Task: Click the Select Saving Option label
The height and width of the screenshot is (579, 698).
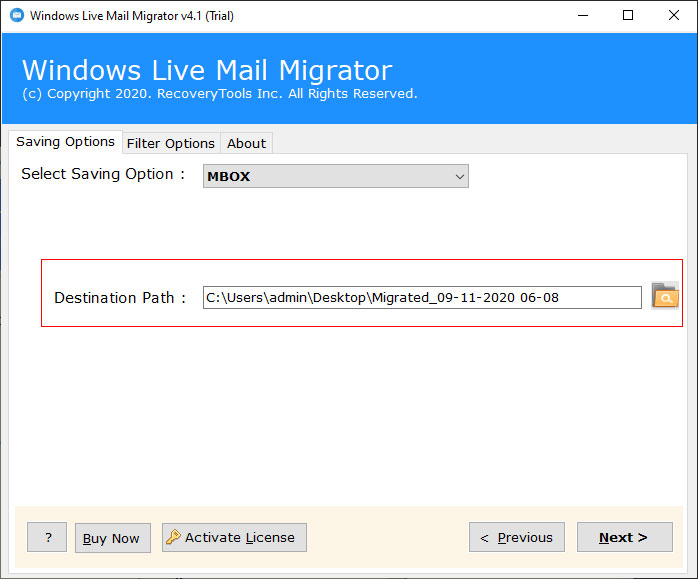Action: coord(103,174)
